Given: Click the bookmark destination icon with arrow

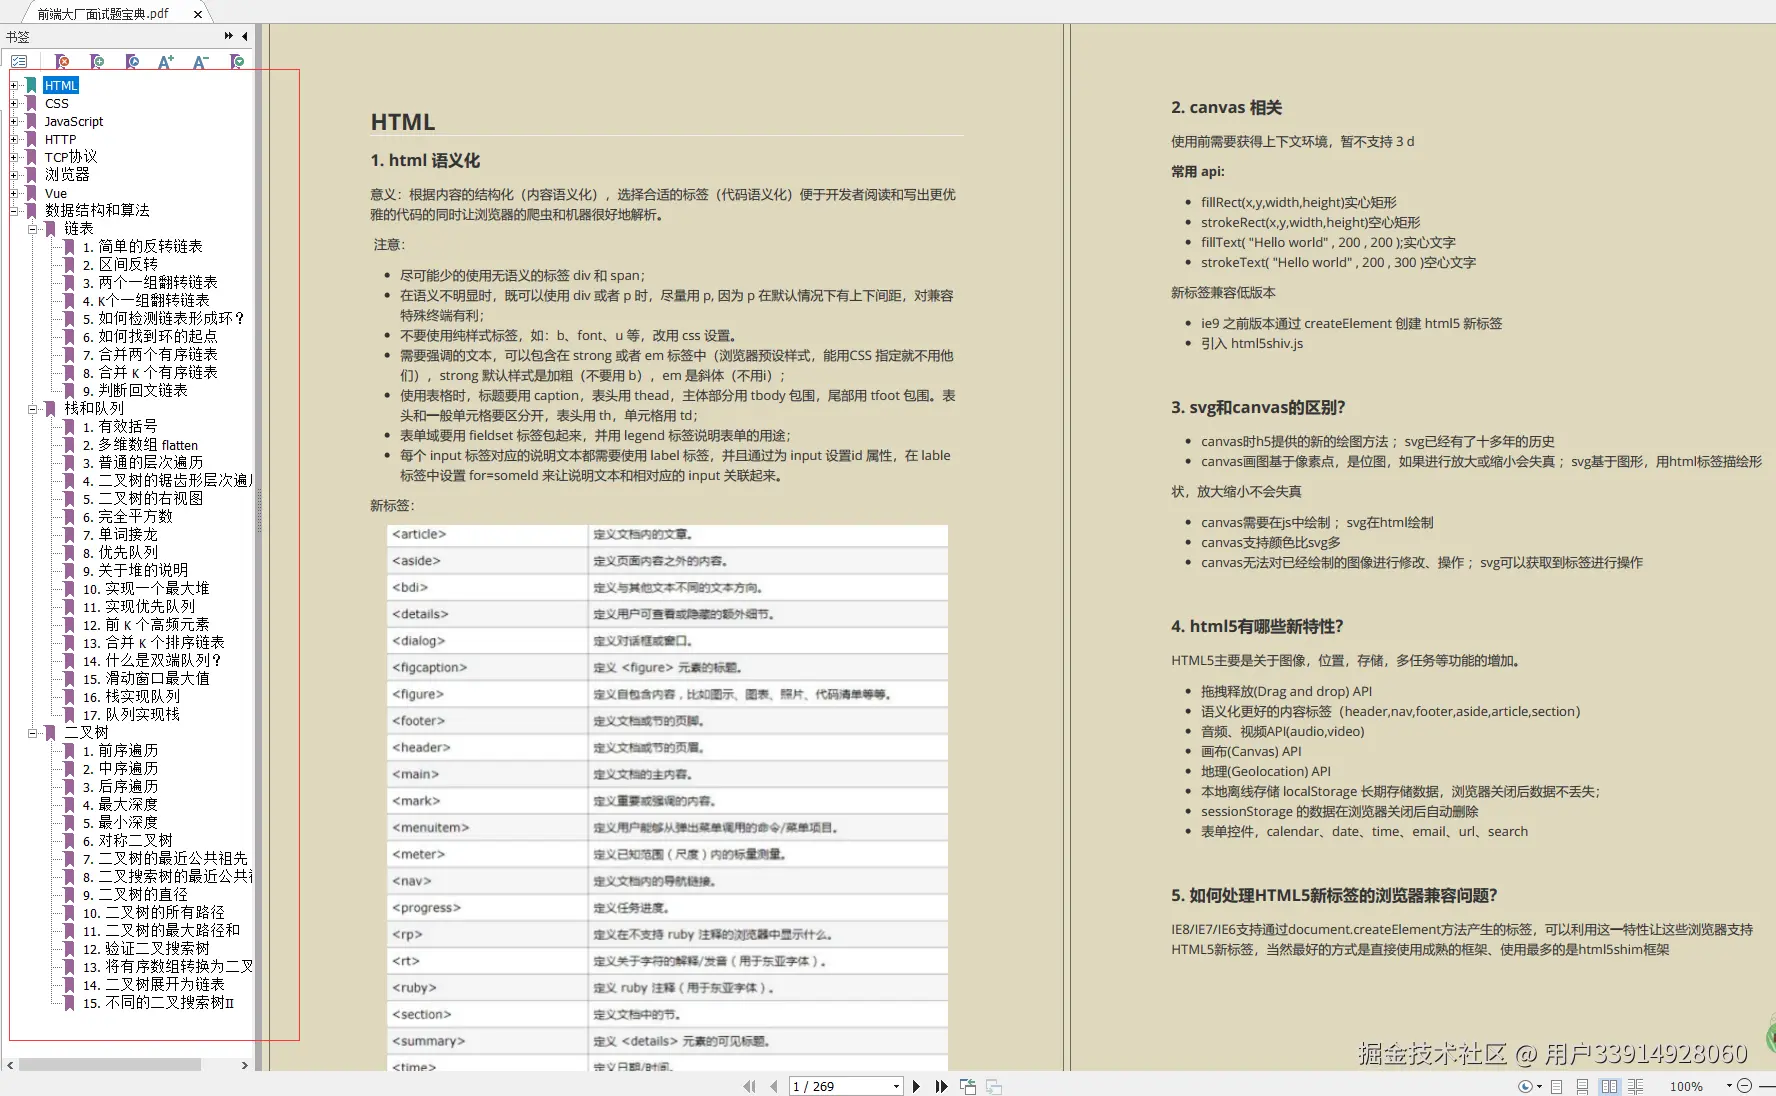Looking at the screenshot, I should tap(132, 62).
